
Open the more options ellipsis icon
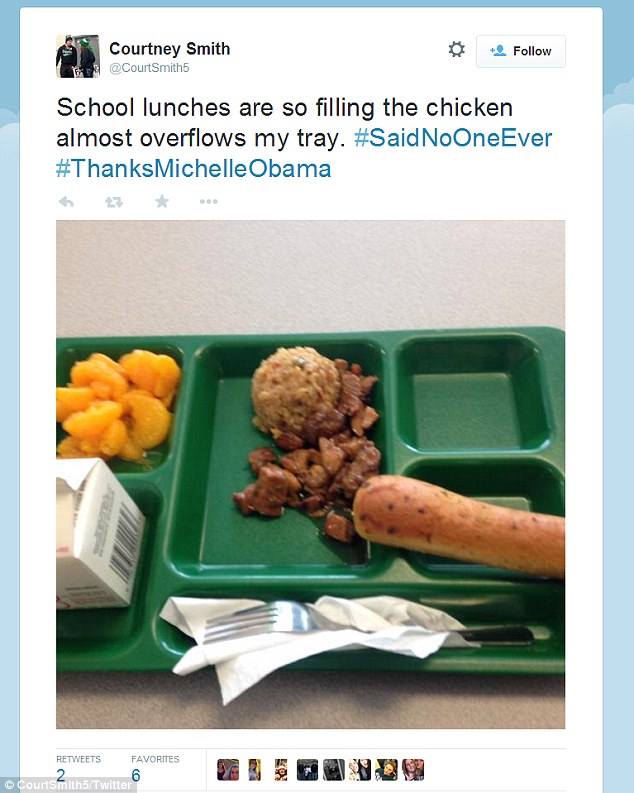(208, 202)
